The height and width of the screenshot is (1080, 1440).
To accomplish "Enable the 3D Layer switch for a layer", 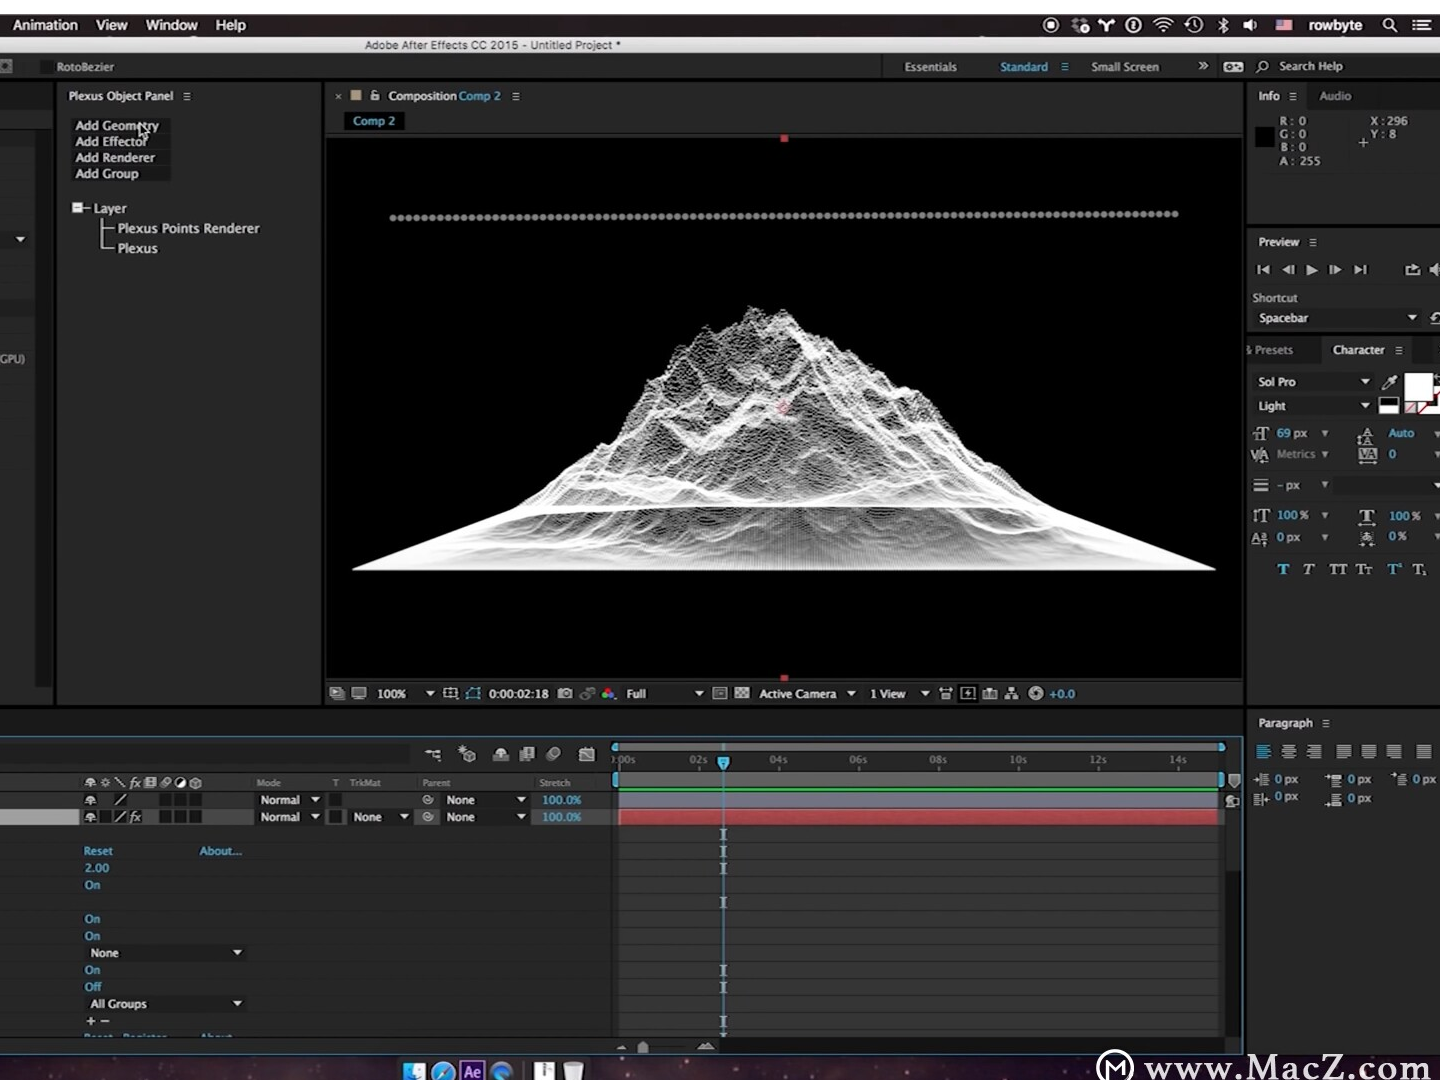I will click(196, 800).
